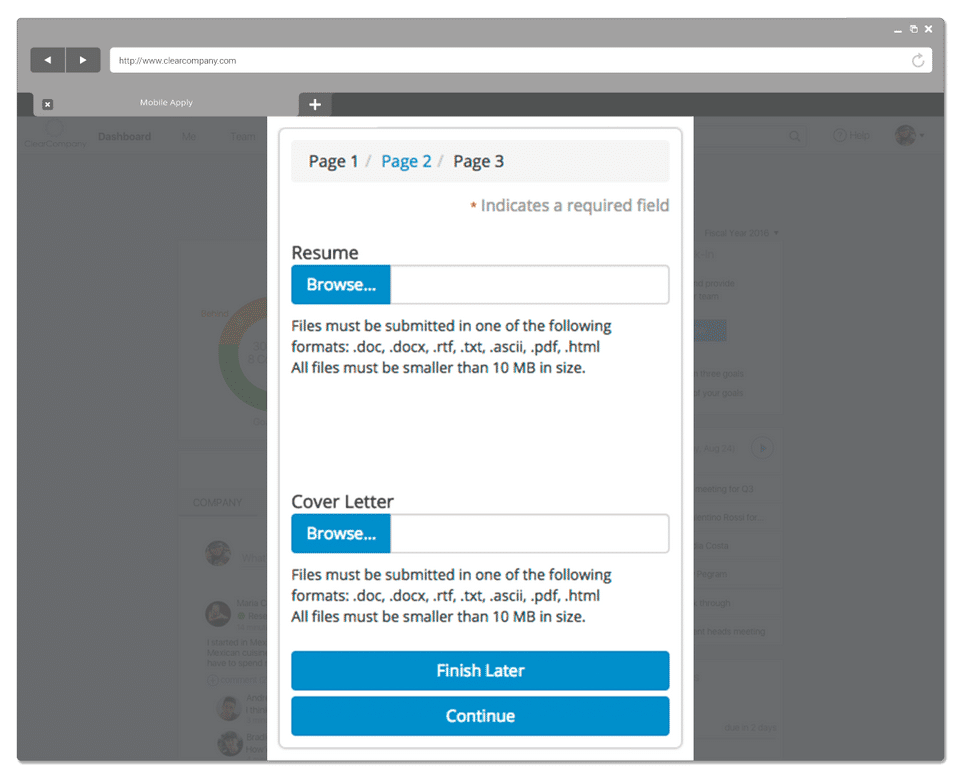Image resolution: width=960 pixels, height=778 pixels.
Task: Close the browser window
Action: [x=929, y=29]
